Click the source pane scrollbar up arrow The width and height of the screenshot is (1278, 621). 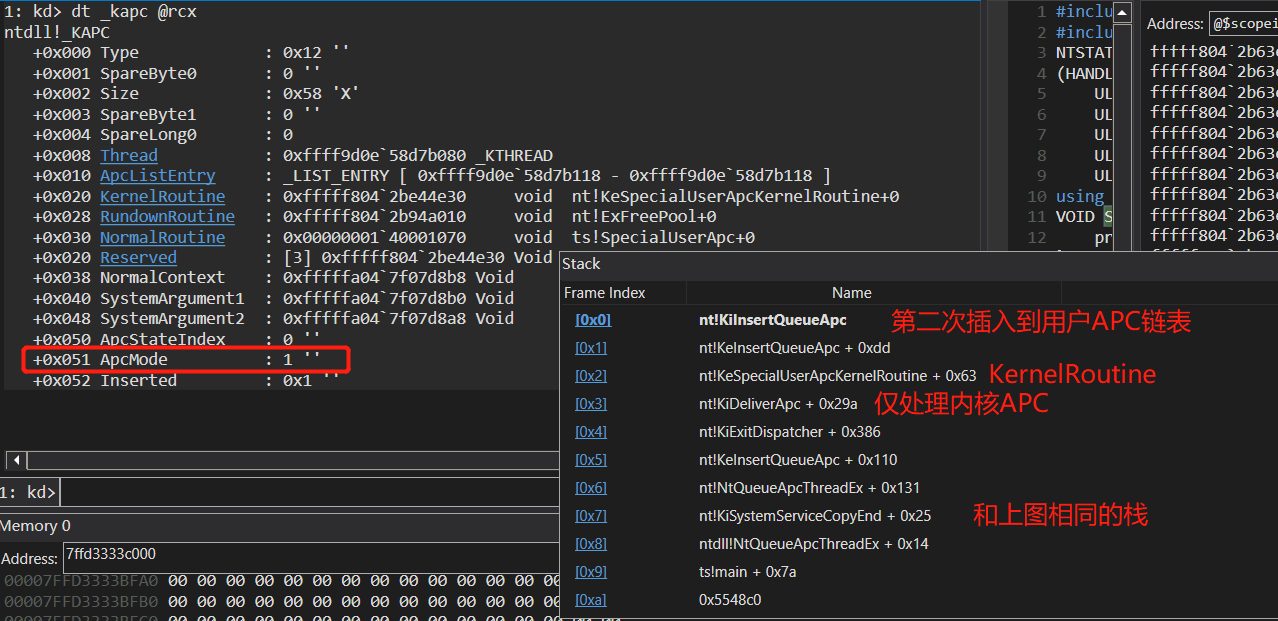(x=1123, y=13)
